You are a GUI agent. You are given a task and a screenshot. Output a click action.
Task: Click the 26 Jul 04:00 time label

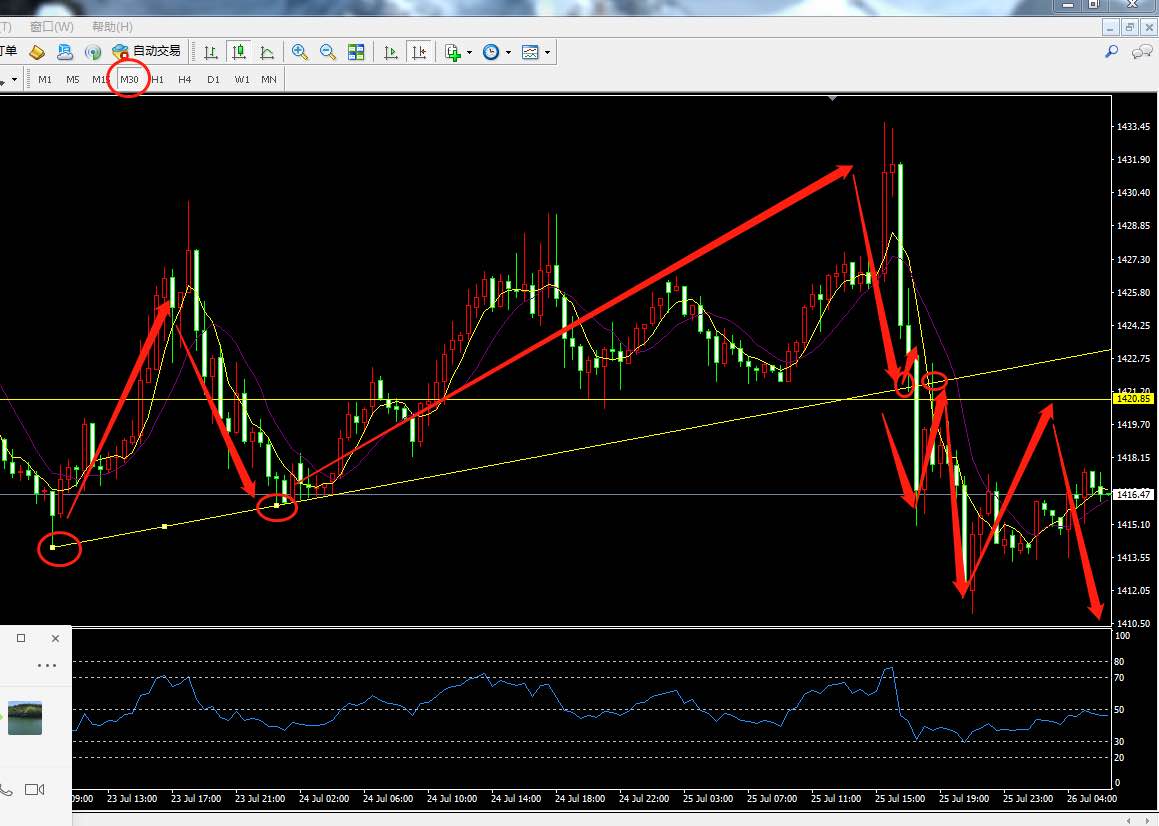[1092, 799]
